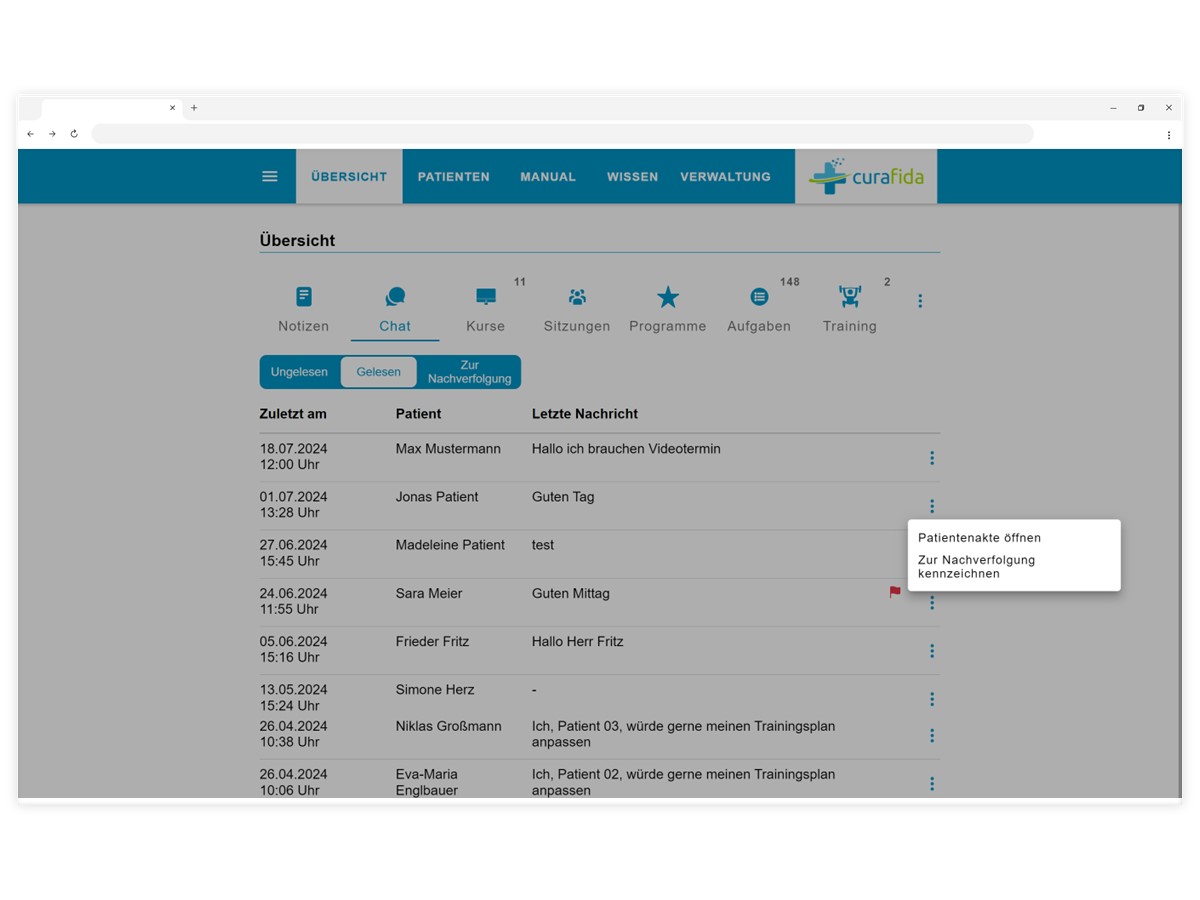1200x900 pixels.
Task: Switch to Zur Nachverfolgung filter
Action: 469,372
